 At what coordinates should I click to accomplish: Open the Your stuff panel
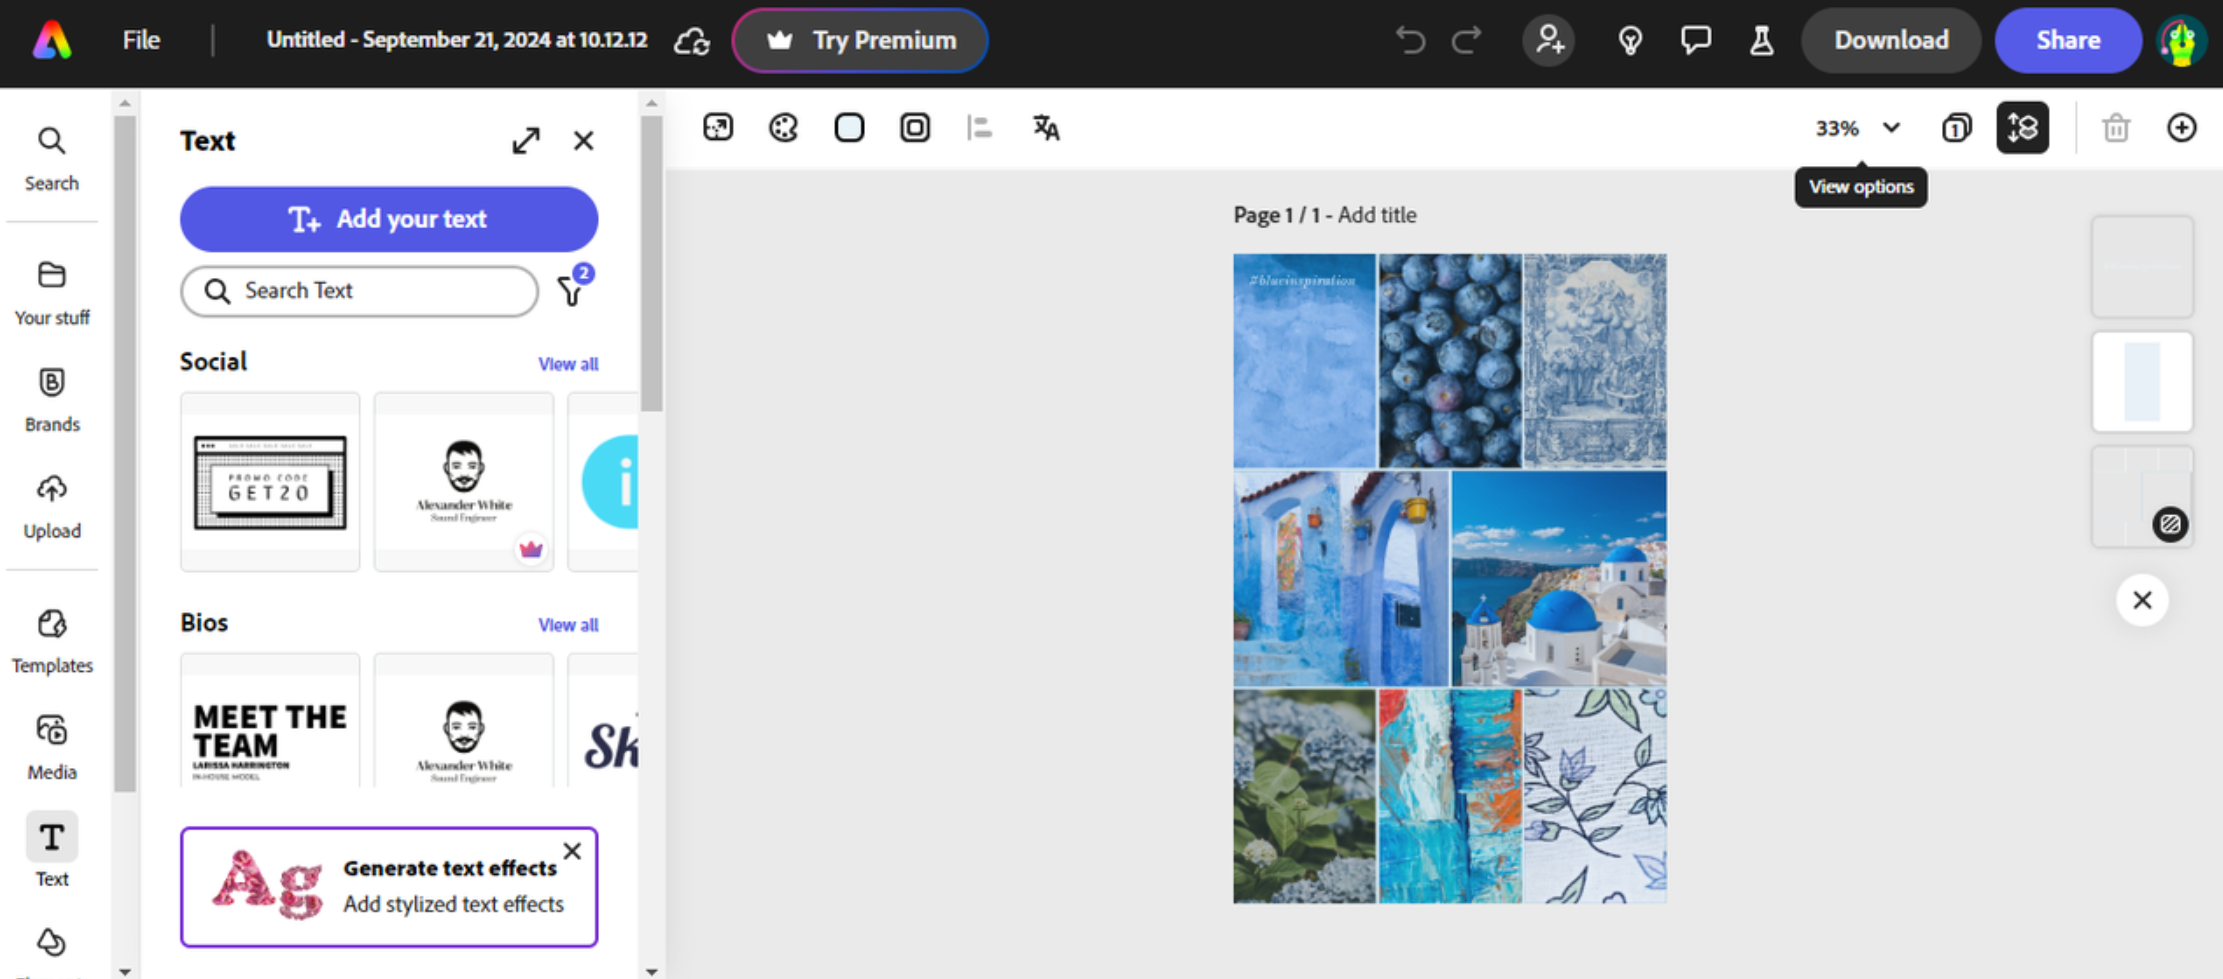click(51, 291)
